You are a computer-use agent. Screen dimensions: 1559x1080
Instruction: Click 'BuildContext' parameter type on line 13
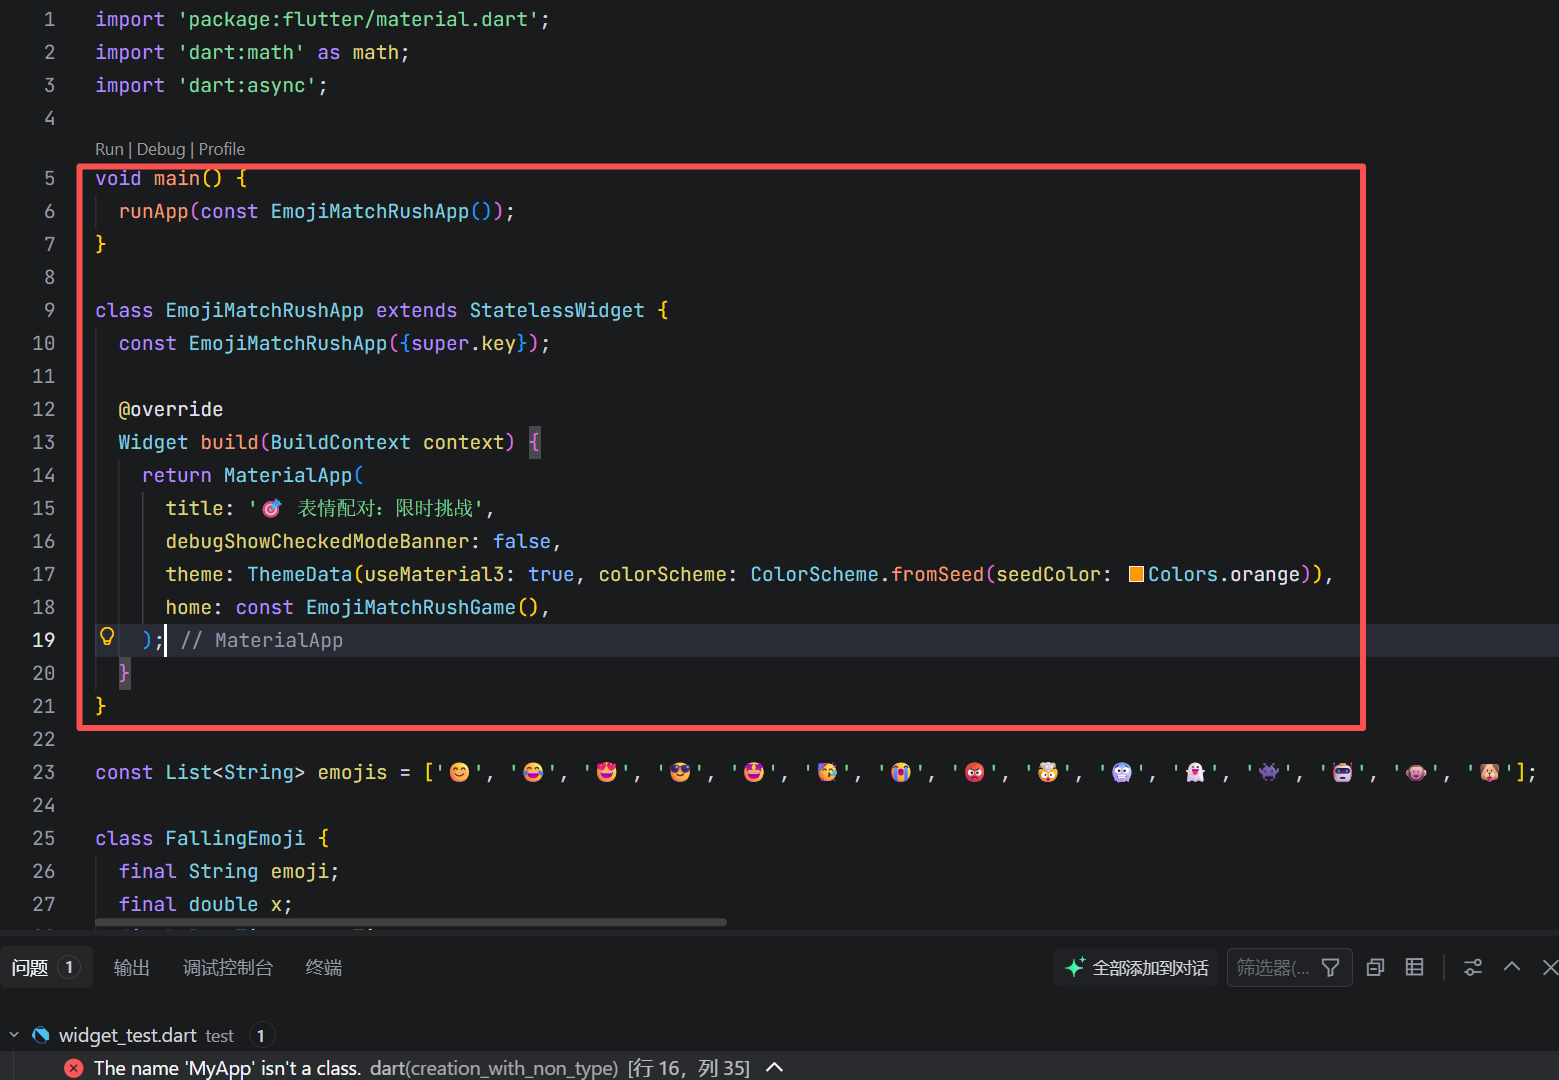(341, 442)
